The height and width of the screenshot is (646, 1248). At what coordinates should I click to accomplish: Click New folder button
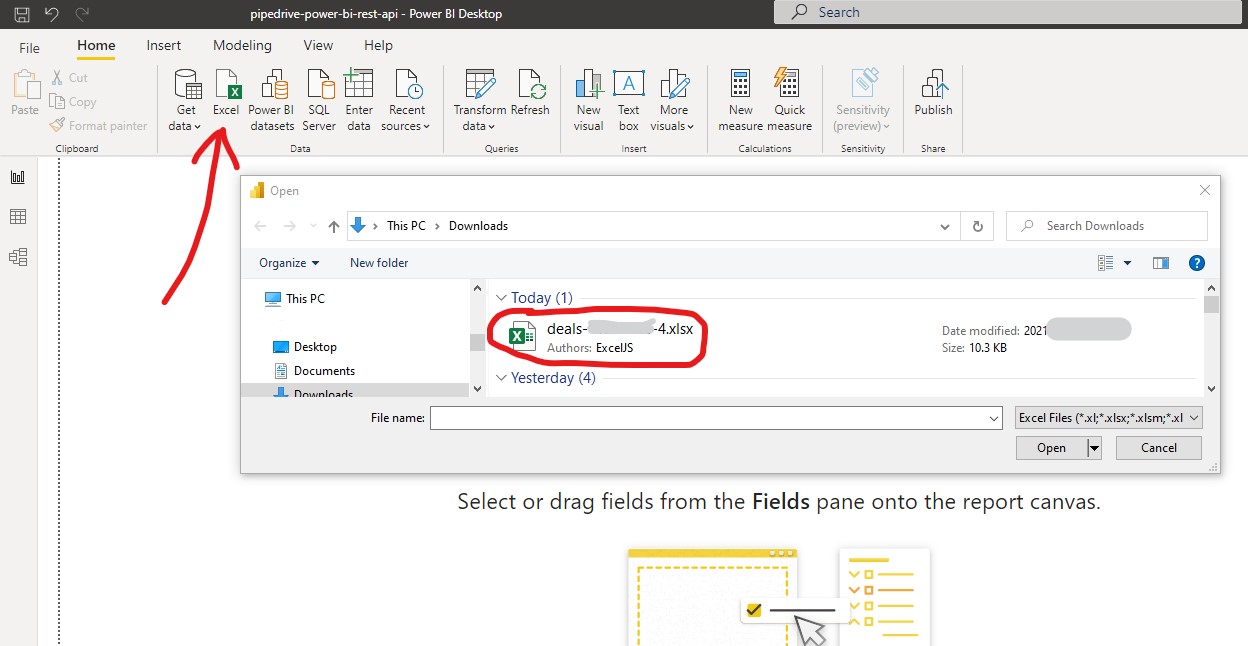click(x=379, y=263)
